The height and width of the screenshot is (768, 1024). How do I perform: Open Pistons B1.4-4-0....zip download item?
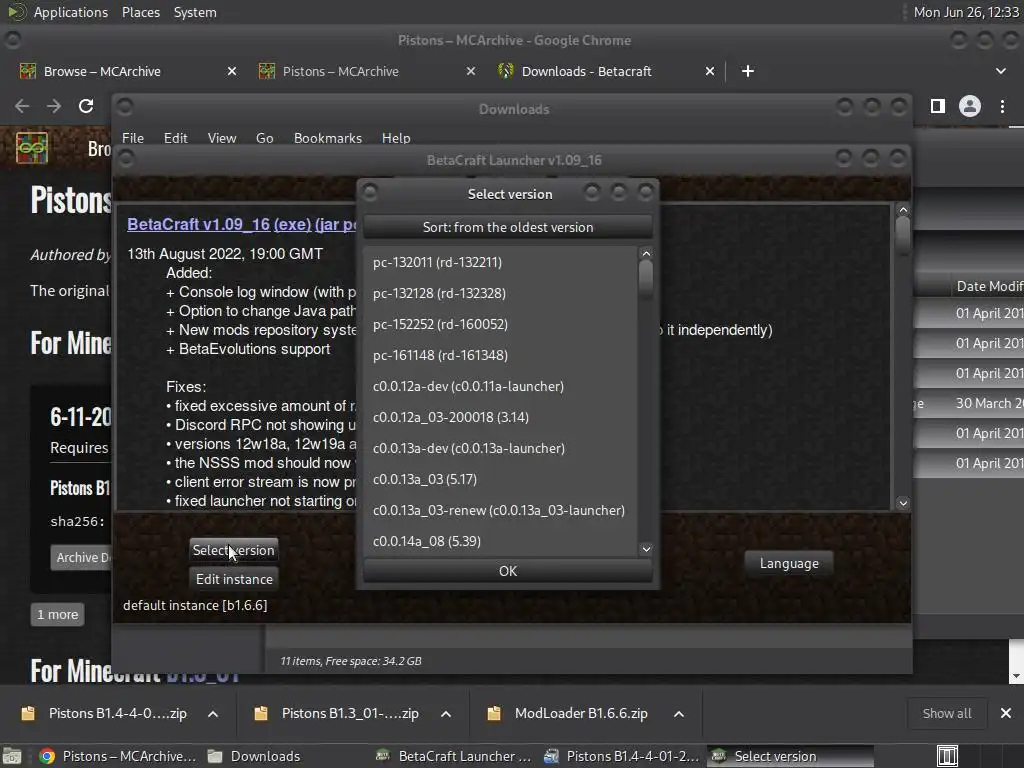[104, 714]
